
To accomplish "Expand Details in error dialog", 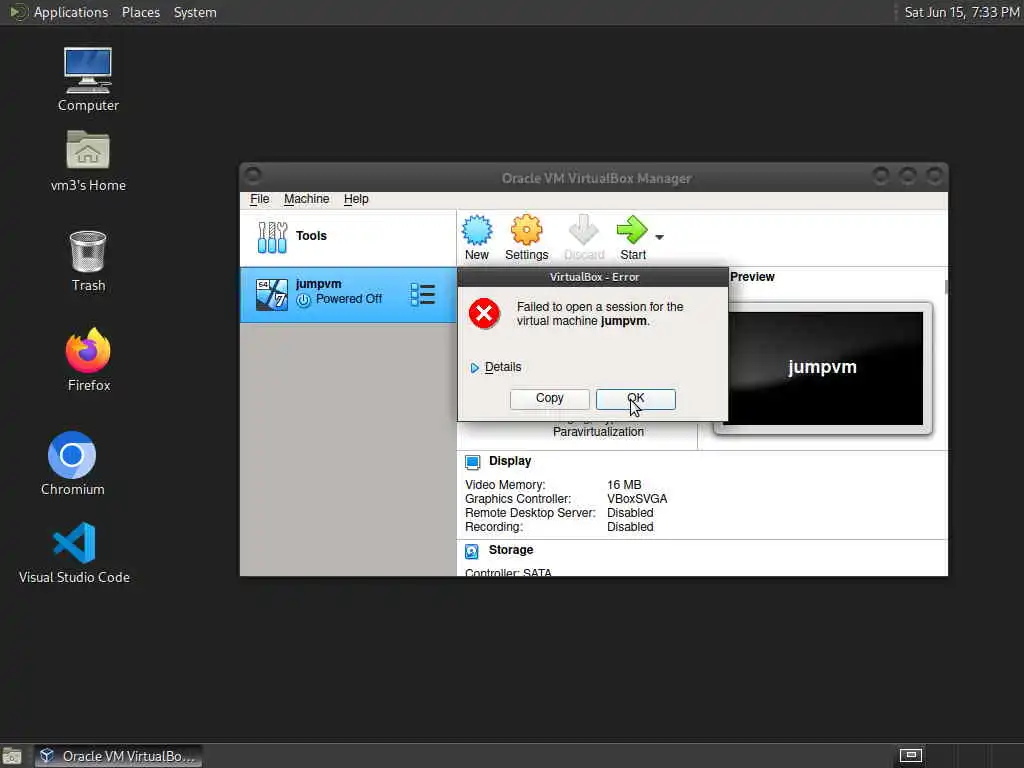I will pos(496,367).
